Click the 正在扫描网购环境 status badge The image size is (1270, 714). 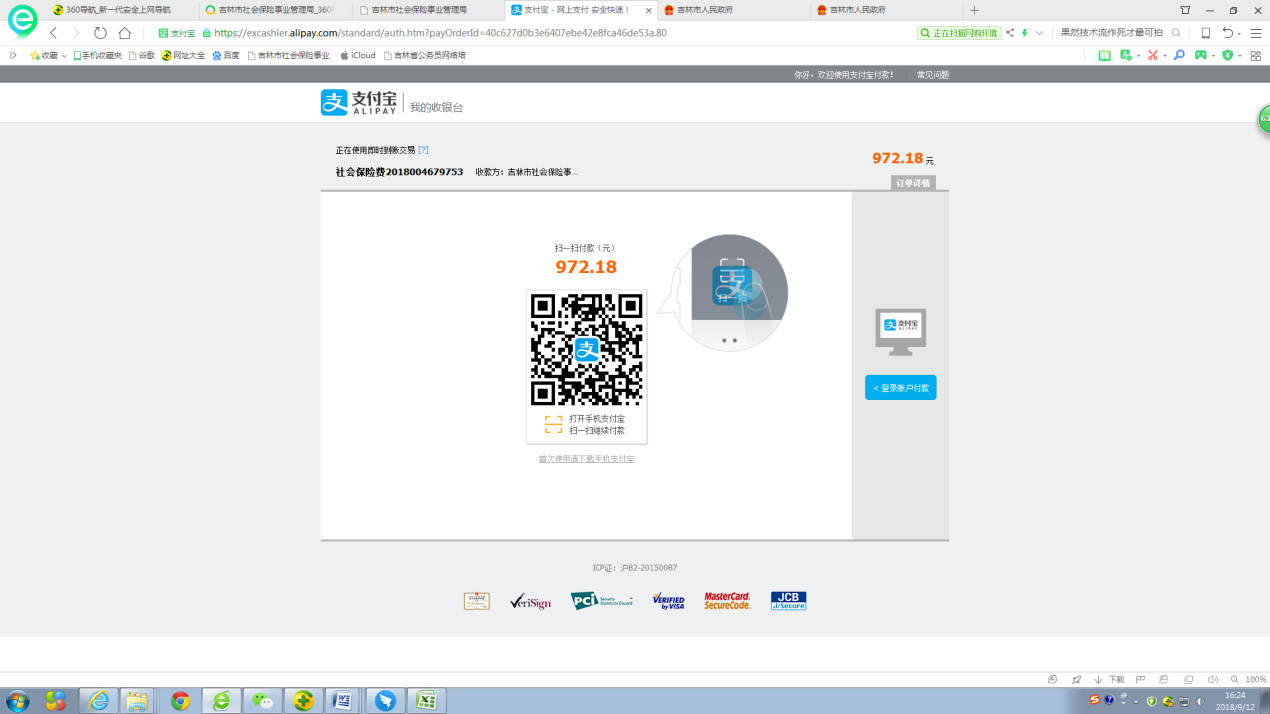(x=959, y=33)
